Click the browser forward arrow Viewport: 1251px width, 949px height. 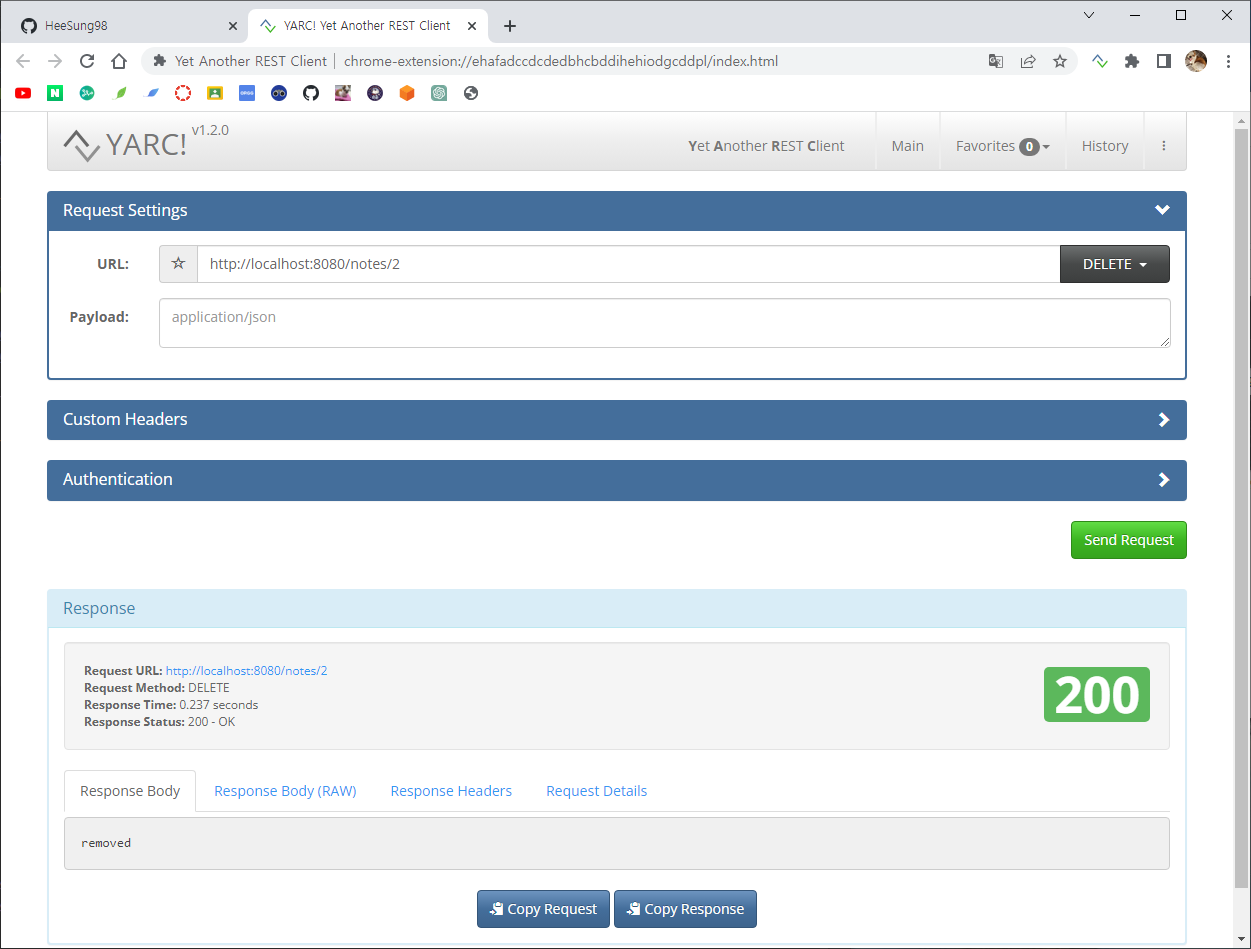(55, 61)
